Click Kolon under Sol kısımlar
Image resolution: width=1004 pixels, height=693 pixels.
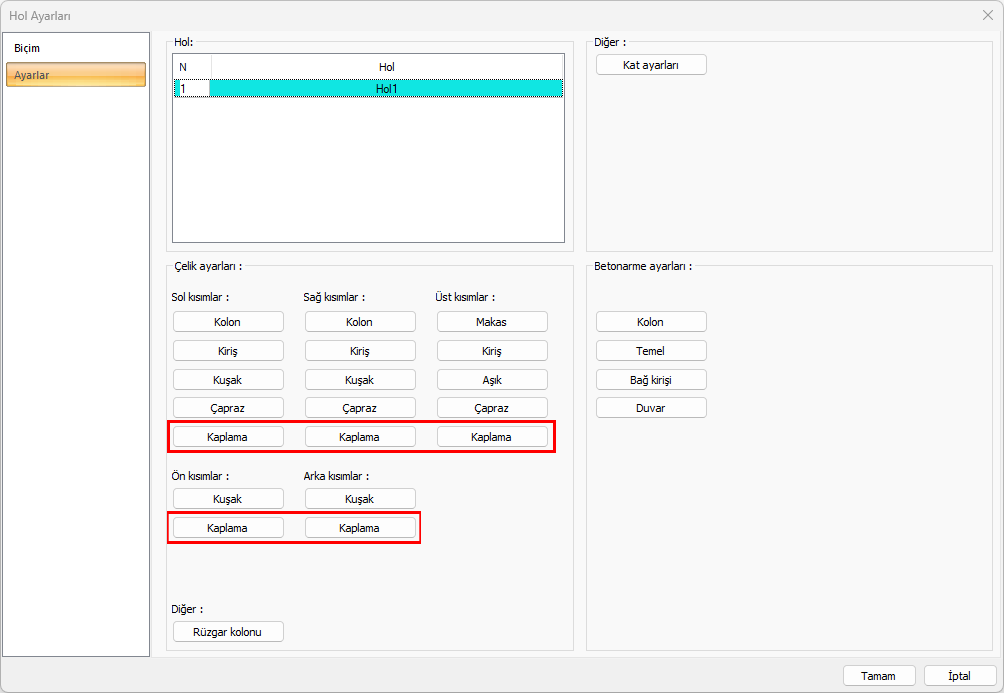tap(228, 322)
